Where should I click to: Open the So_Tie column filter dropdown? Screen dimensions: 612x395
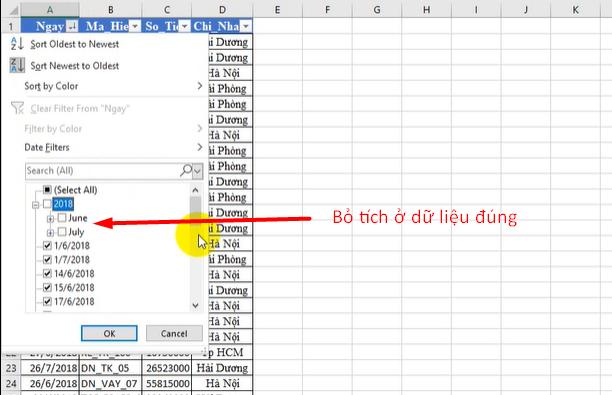(185, 26)
